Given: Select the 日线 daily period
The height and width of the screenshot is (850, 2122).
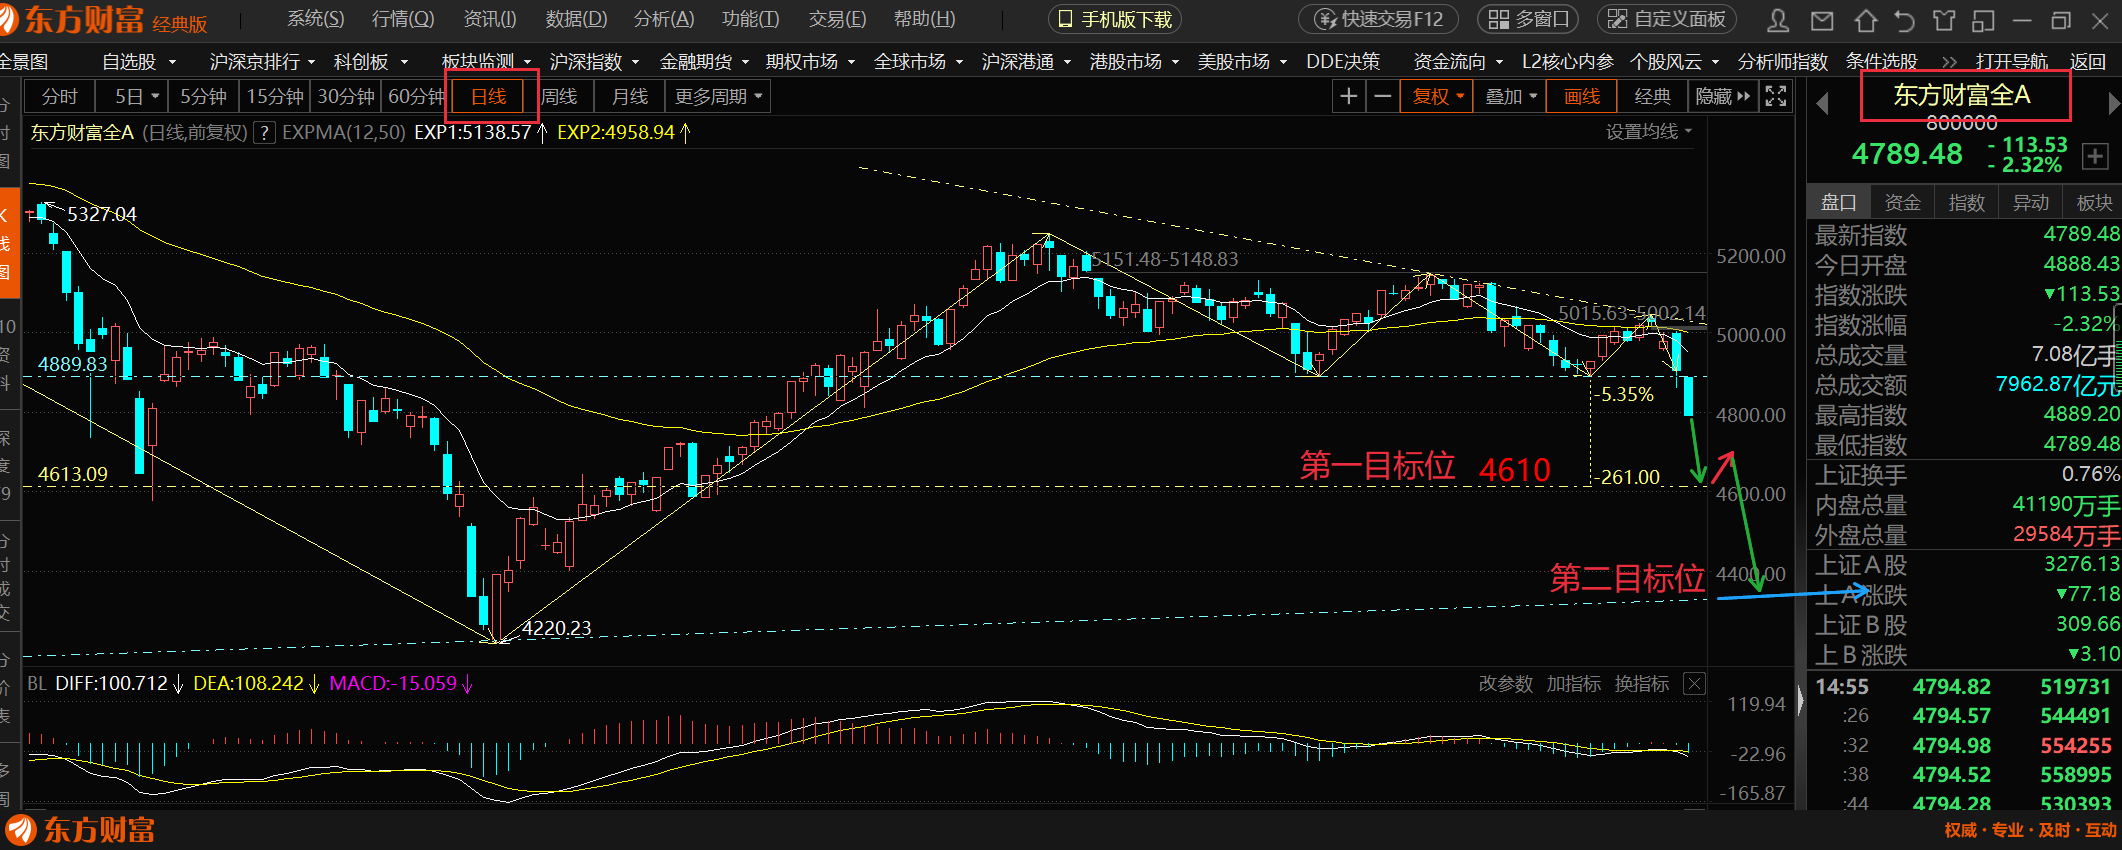Looking at the screenshot, I should pos(488,97).
